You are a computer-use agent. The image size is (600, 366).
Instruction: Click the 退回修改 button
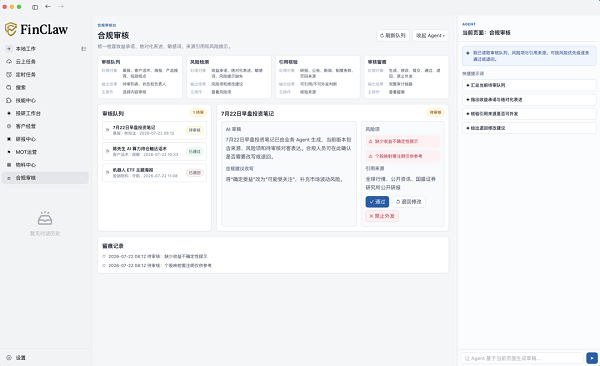pos(408,202)
